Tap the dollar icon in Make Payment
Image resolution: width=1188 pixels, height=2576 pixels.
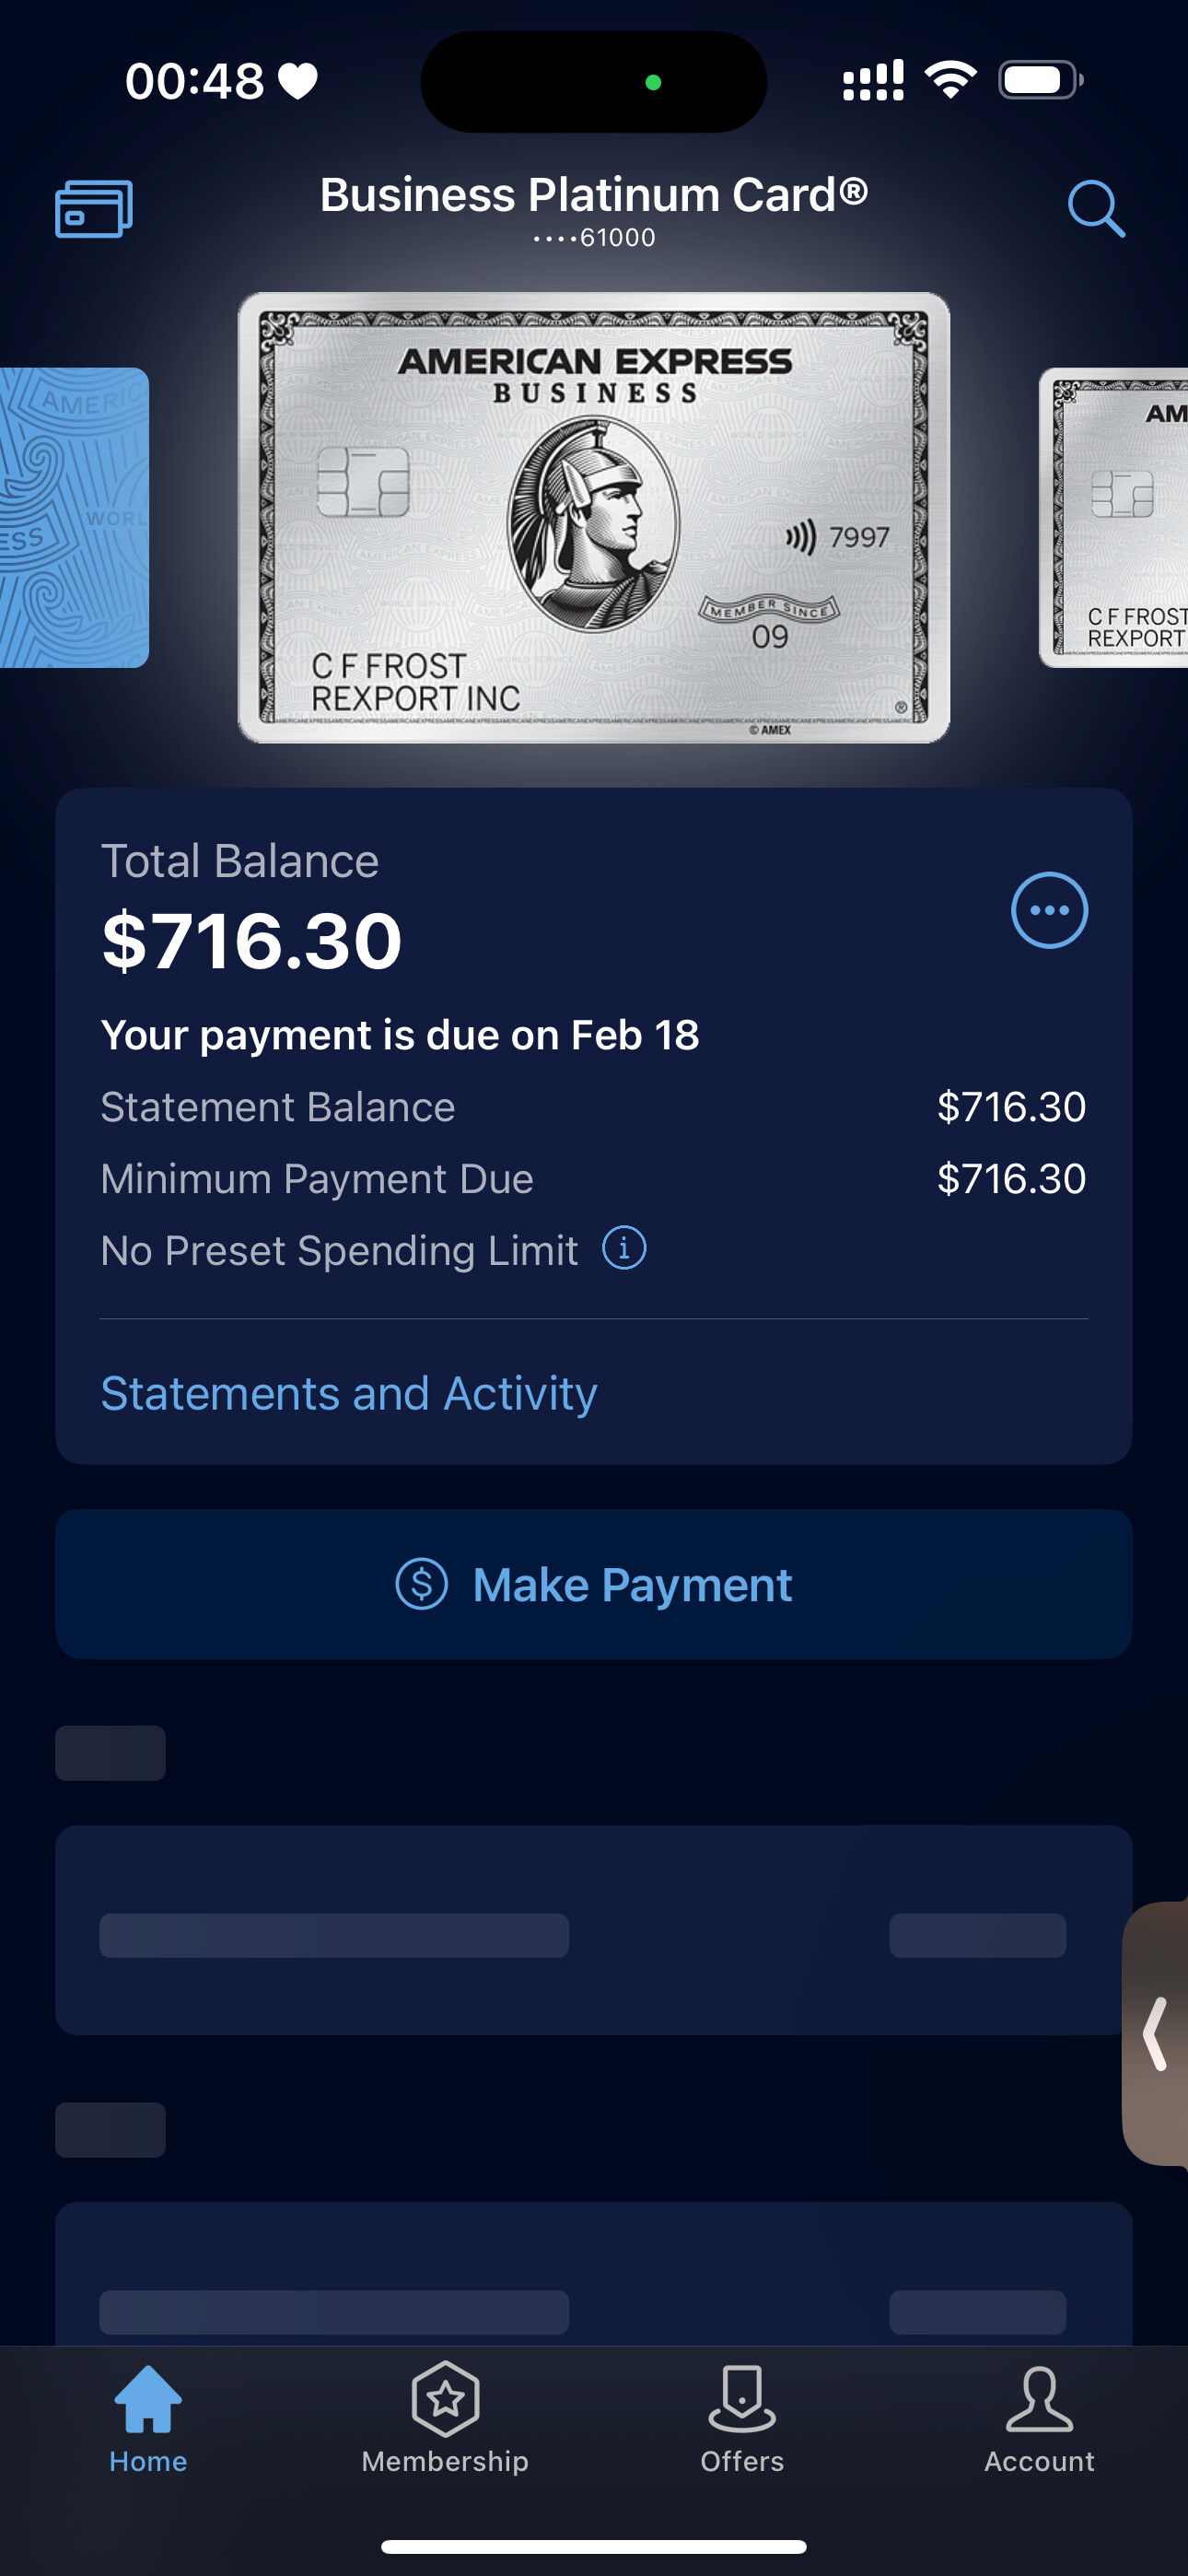421,1584
